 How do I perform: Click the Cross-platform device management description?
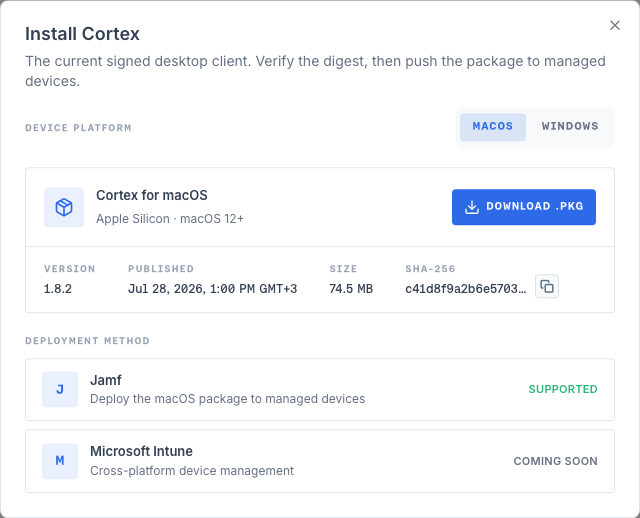click(192, 471)
